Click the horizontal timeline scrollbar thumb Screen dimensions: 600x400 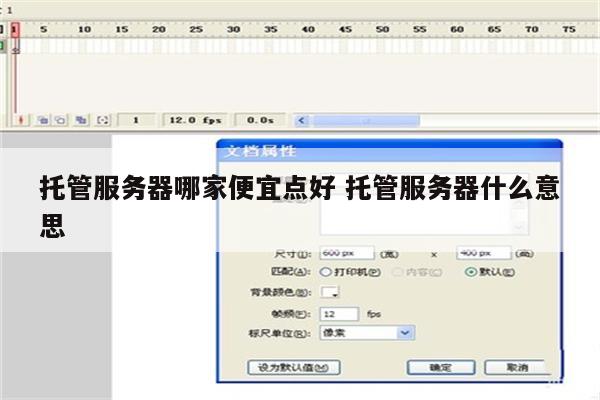(367, 121)
